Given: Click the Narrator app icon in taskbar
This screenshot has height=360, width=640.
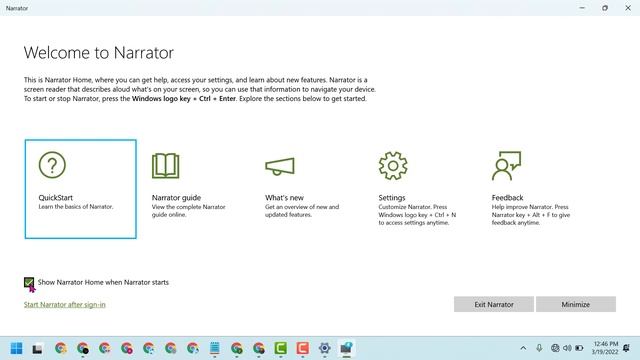Looking at the screenshot, I should [346, 348].
